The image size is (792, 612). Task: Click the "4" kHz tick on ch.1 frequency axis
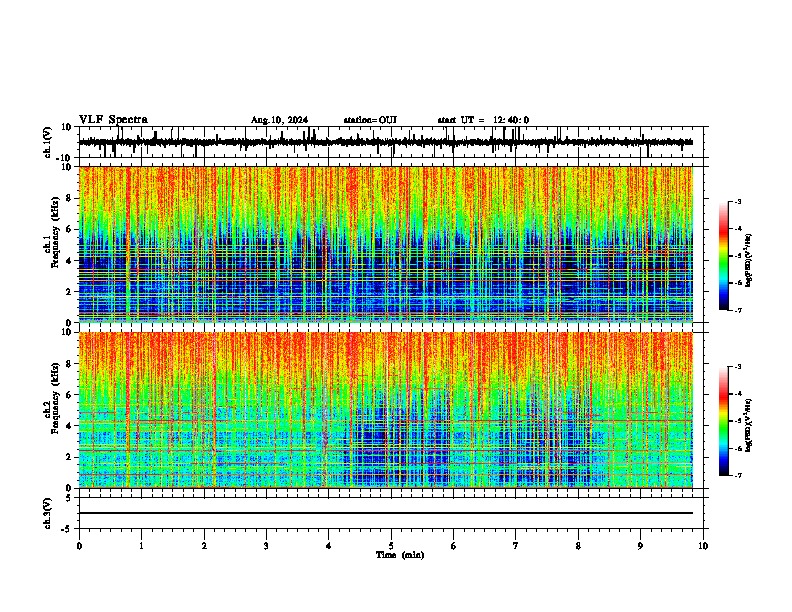[x=69, y=261]
